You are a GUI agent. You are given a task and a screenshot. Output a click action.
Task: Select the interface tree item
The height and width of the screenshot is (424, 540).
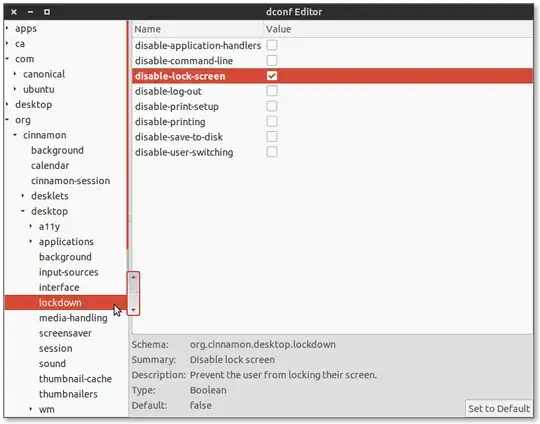59,287
